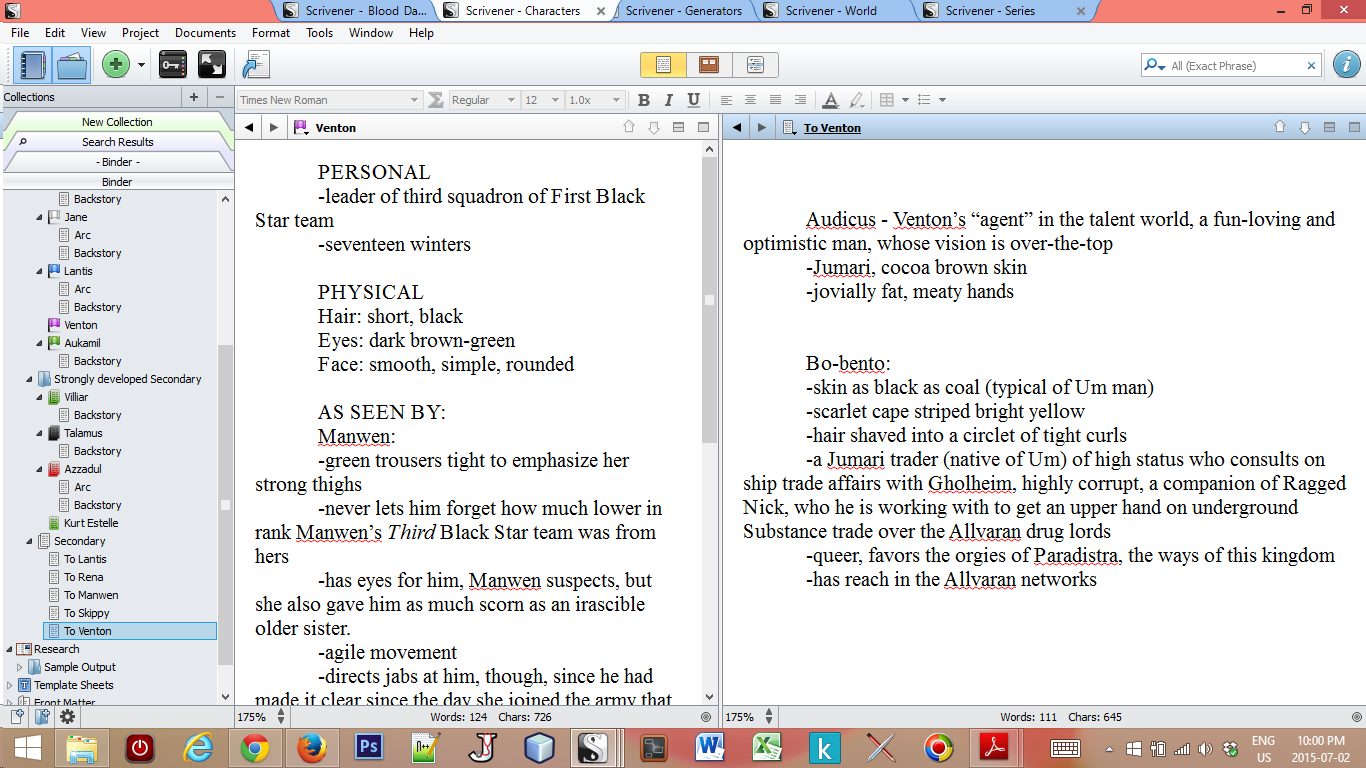Justify text alignment
Screen dimensions: 1366x768
(x=776, y=100)
